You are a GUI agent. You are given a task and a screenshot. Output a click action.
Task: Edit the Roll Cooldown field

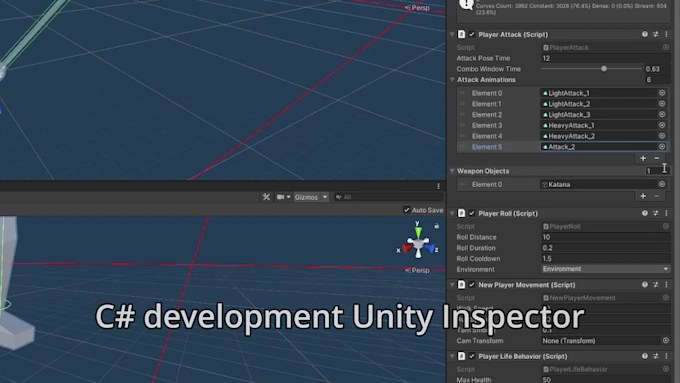point(605,259)
